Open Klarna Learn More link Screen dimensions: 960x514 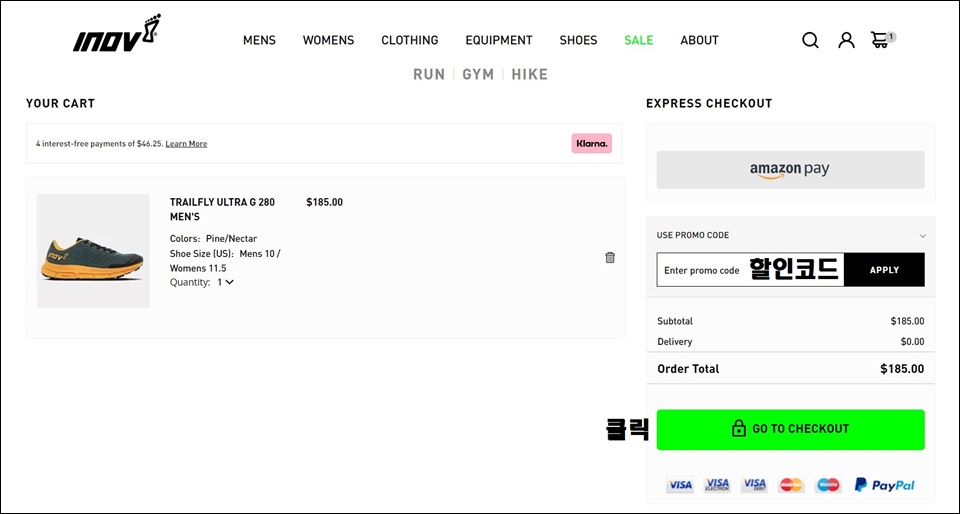tap(186, 144)
